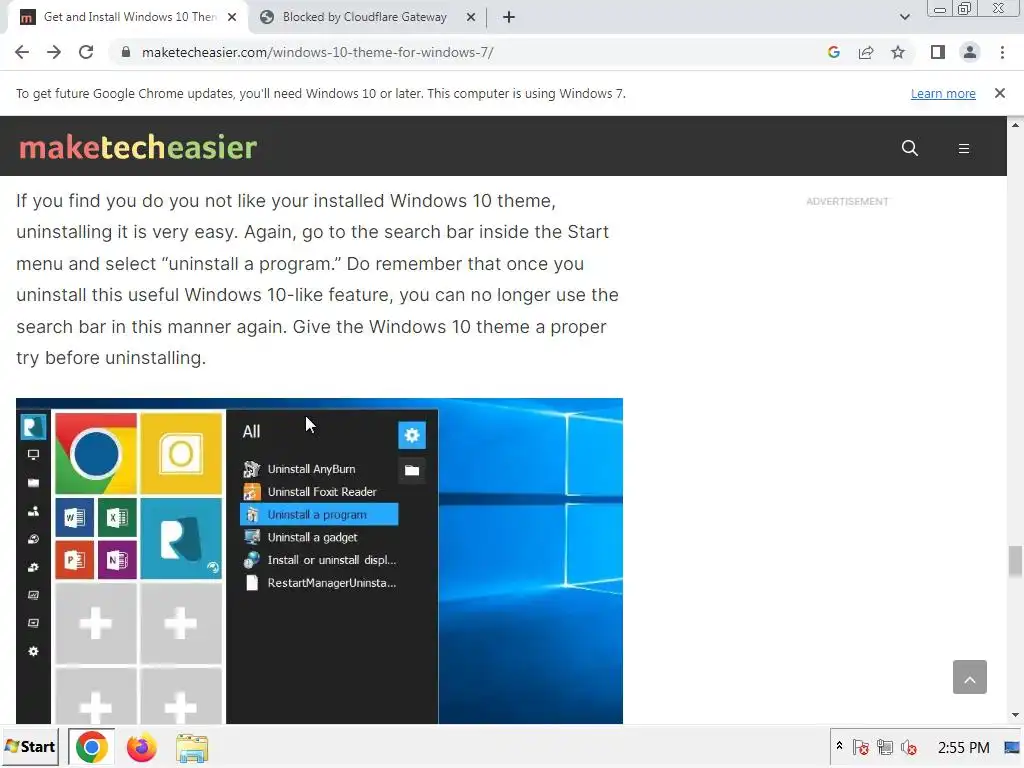Open Chrome's side panel
The image size is (1024, 768).
938,52
